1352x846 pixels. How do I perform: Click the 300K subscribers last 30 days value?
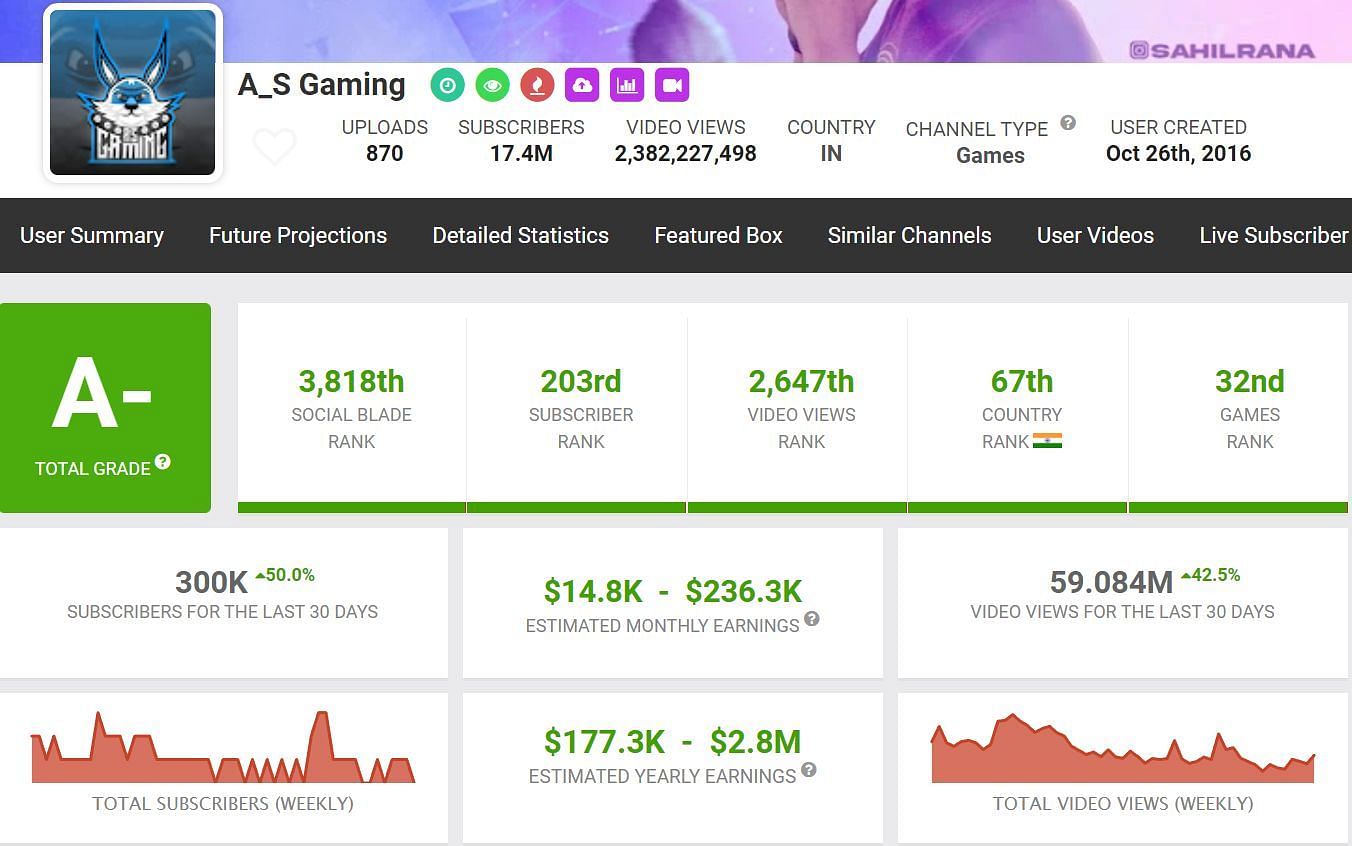coord(211,582)
